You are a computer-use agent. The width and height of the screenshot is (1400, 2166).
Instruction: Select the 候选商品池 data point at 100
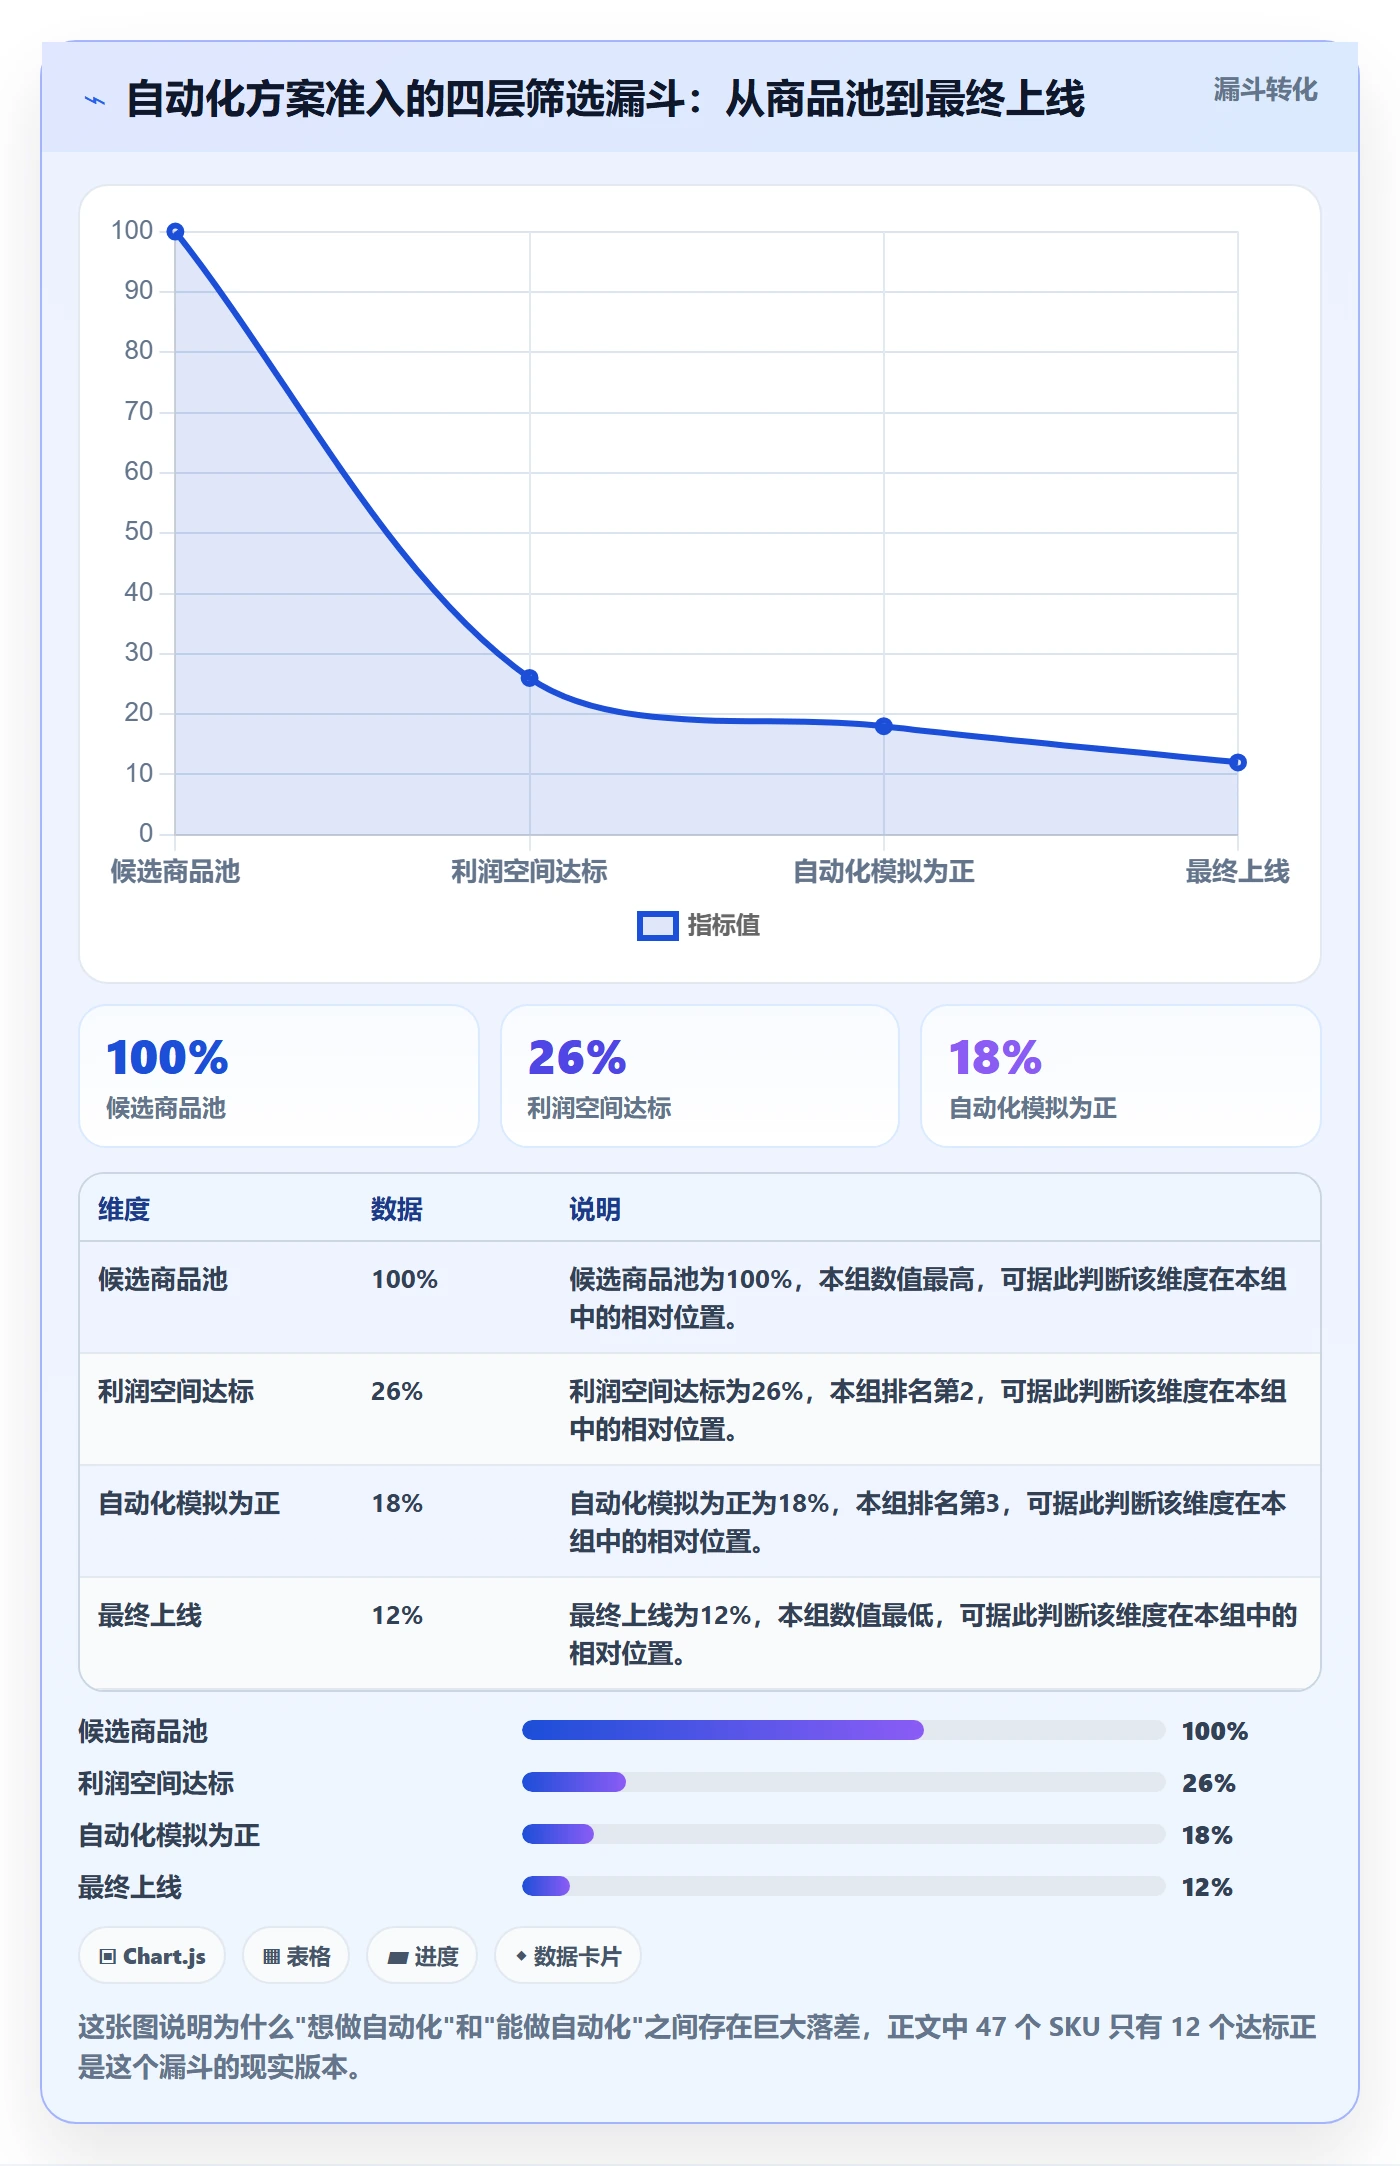[175, 232]
